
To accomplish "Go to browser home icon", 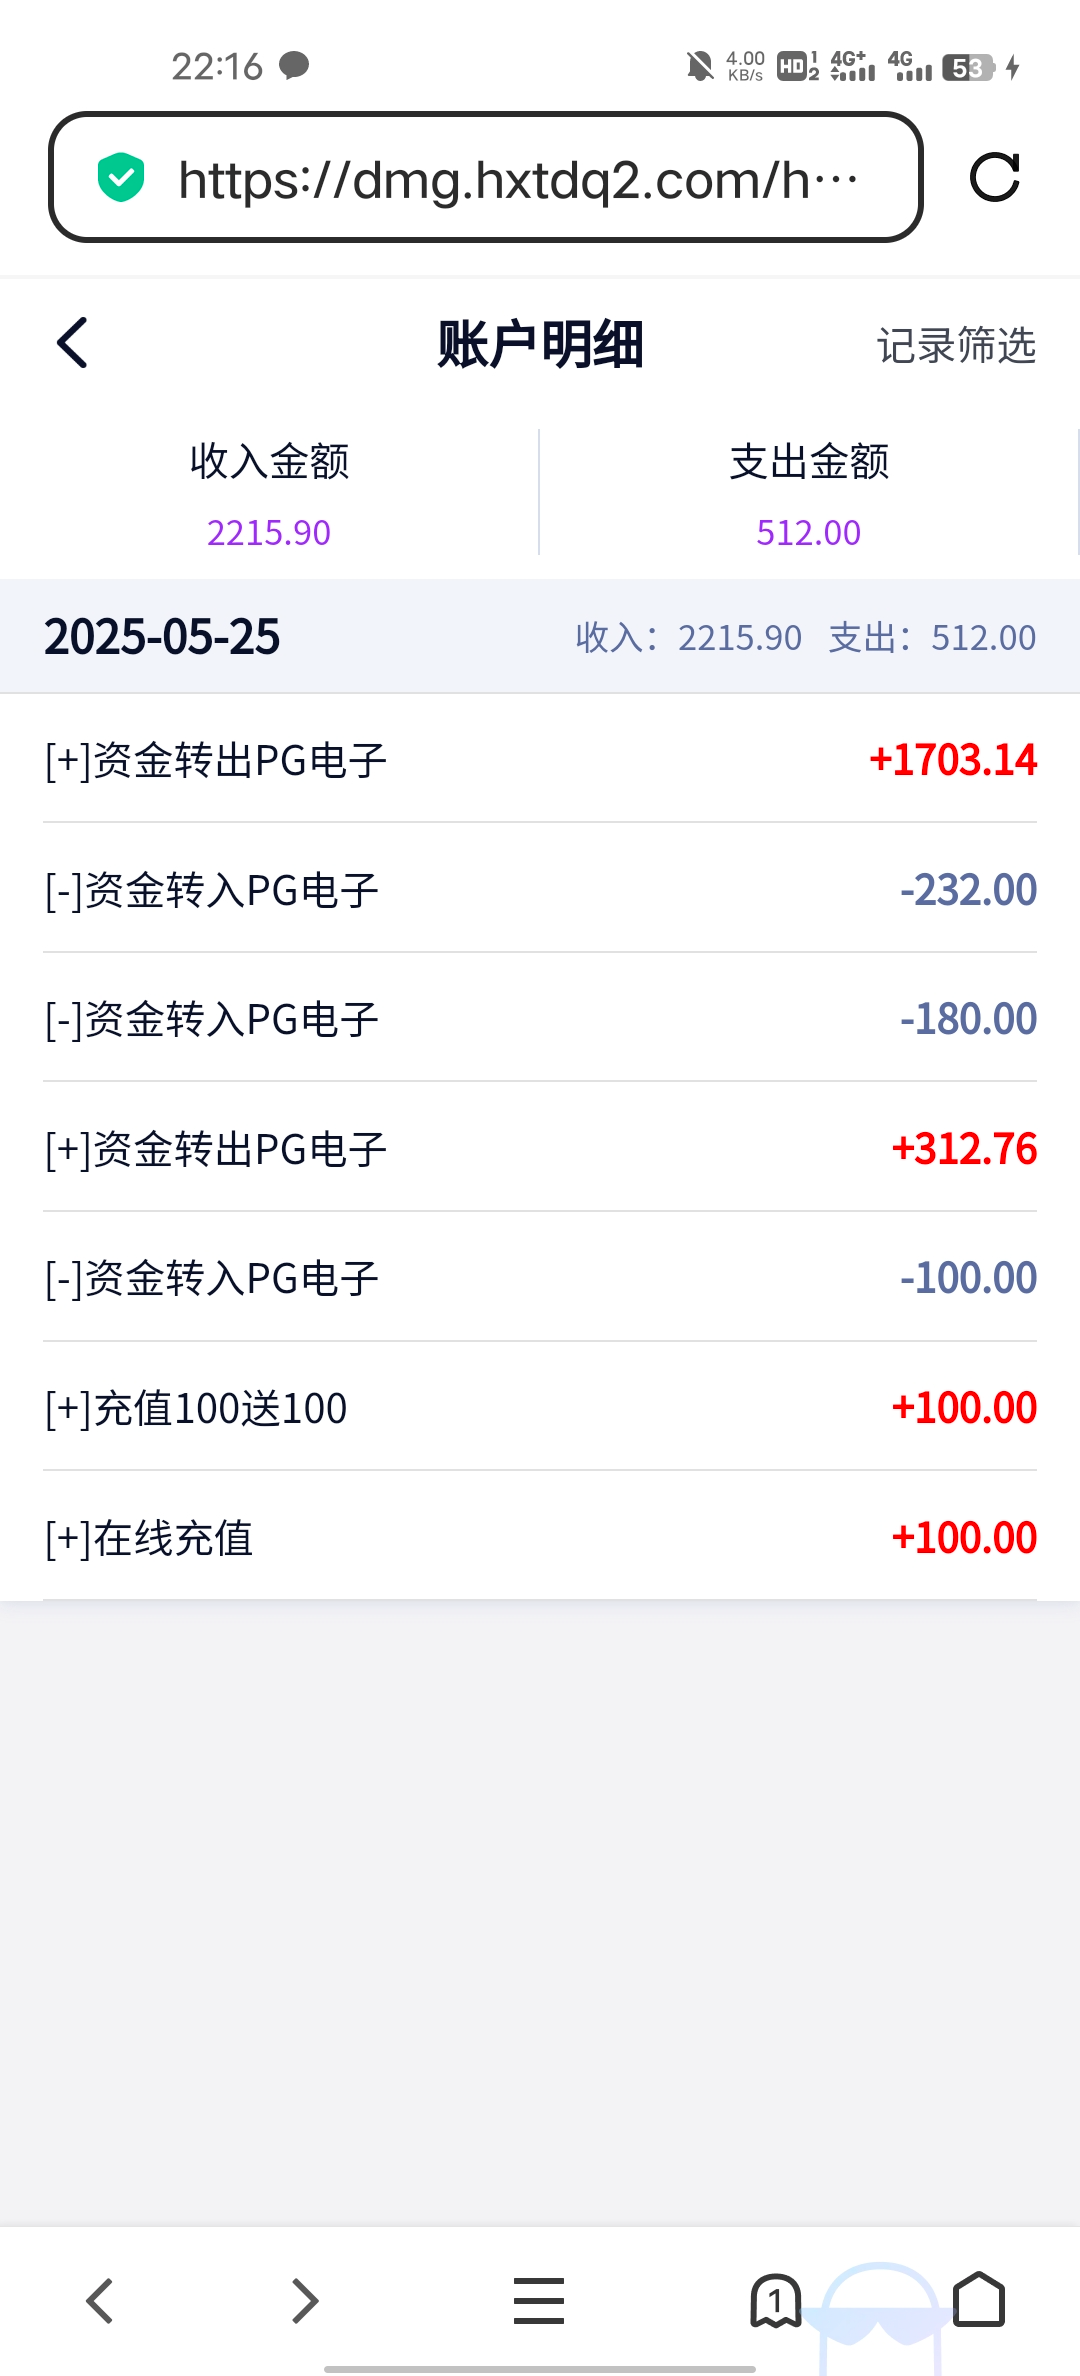I will click(978, 2301).
